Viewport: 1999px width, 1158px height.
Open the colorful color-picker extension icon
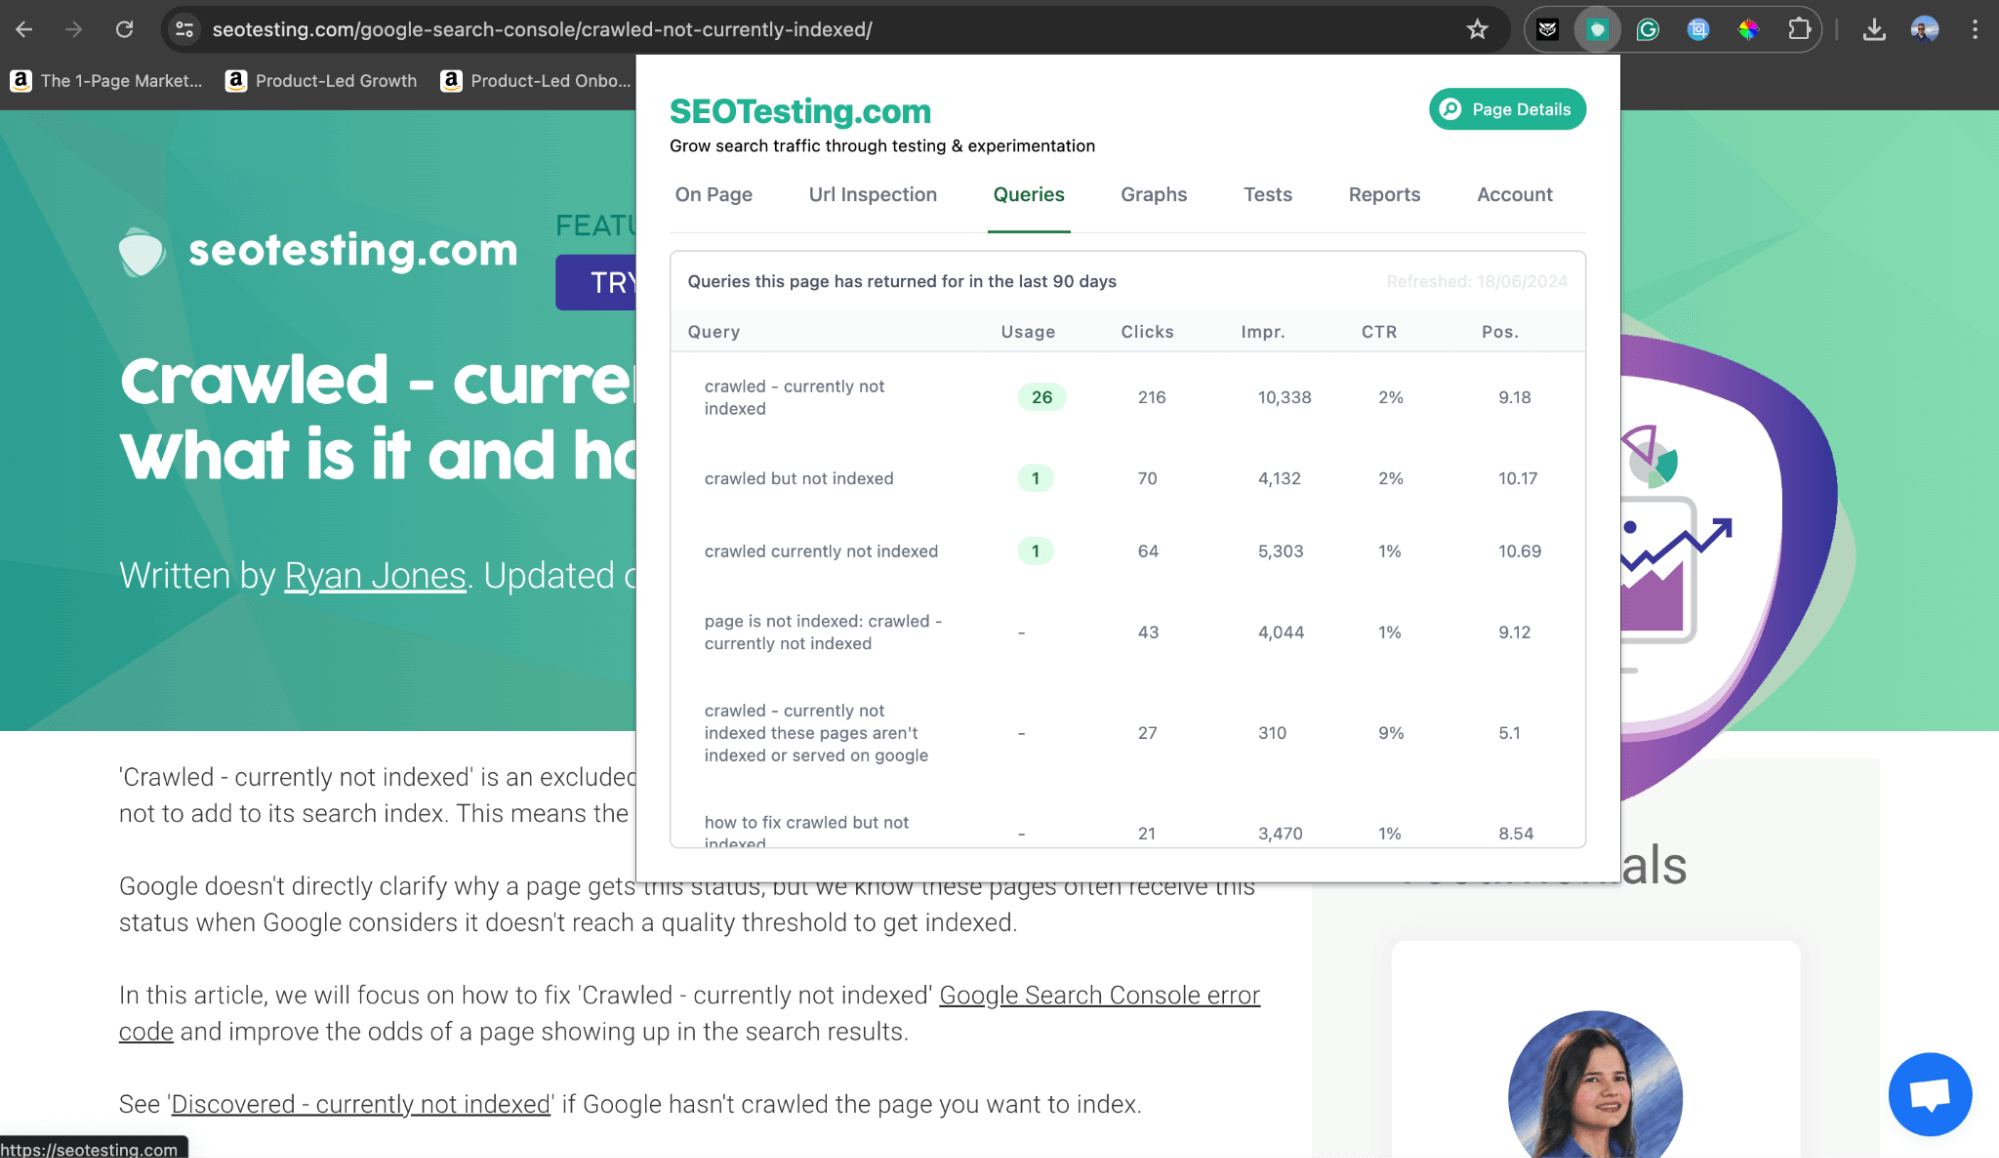[1747, 29]
